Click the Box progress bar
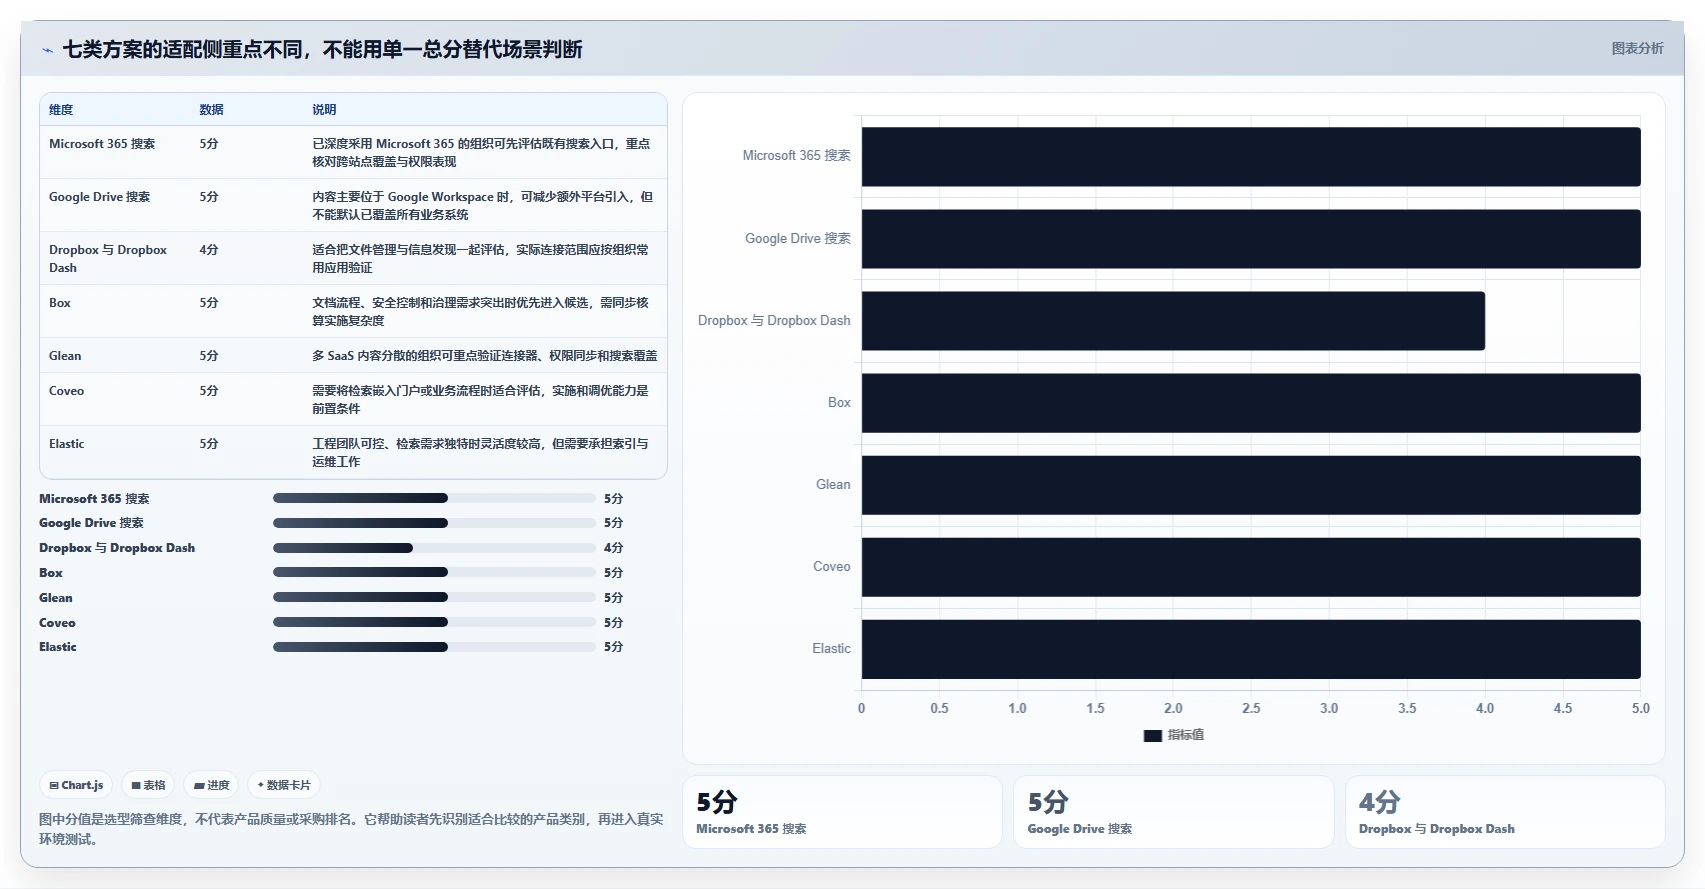 434,573
